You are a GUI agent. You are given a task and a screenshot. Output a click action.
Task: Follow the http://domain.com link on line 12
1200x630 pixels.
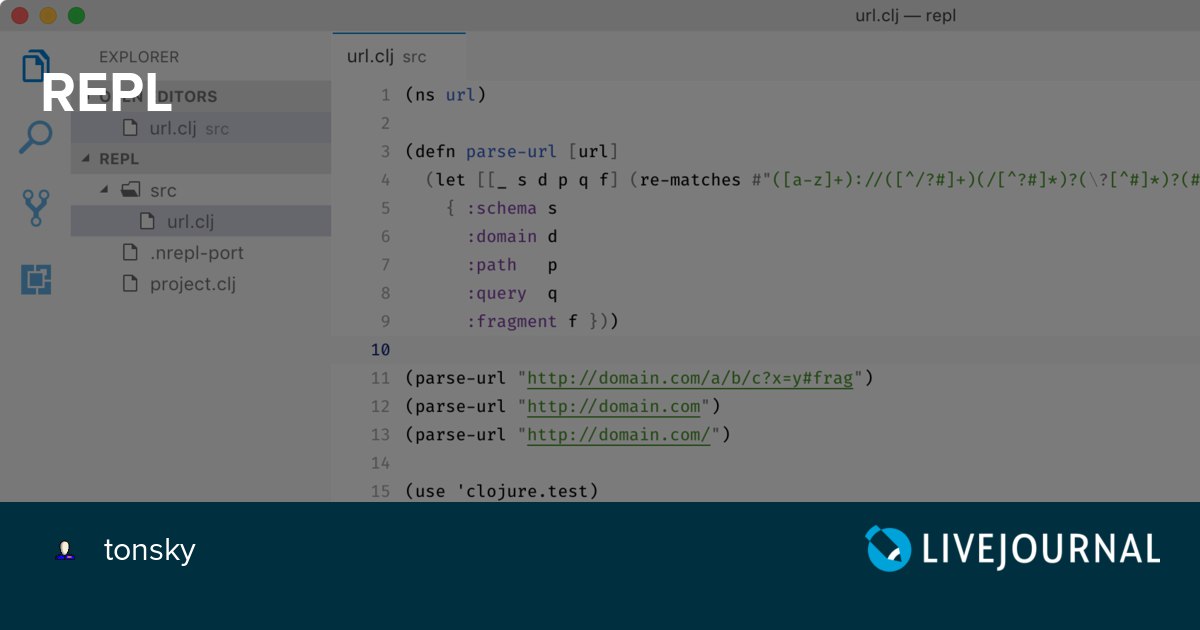coord(614,406)
